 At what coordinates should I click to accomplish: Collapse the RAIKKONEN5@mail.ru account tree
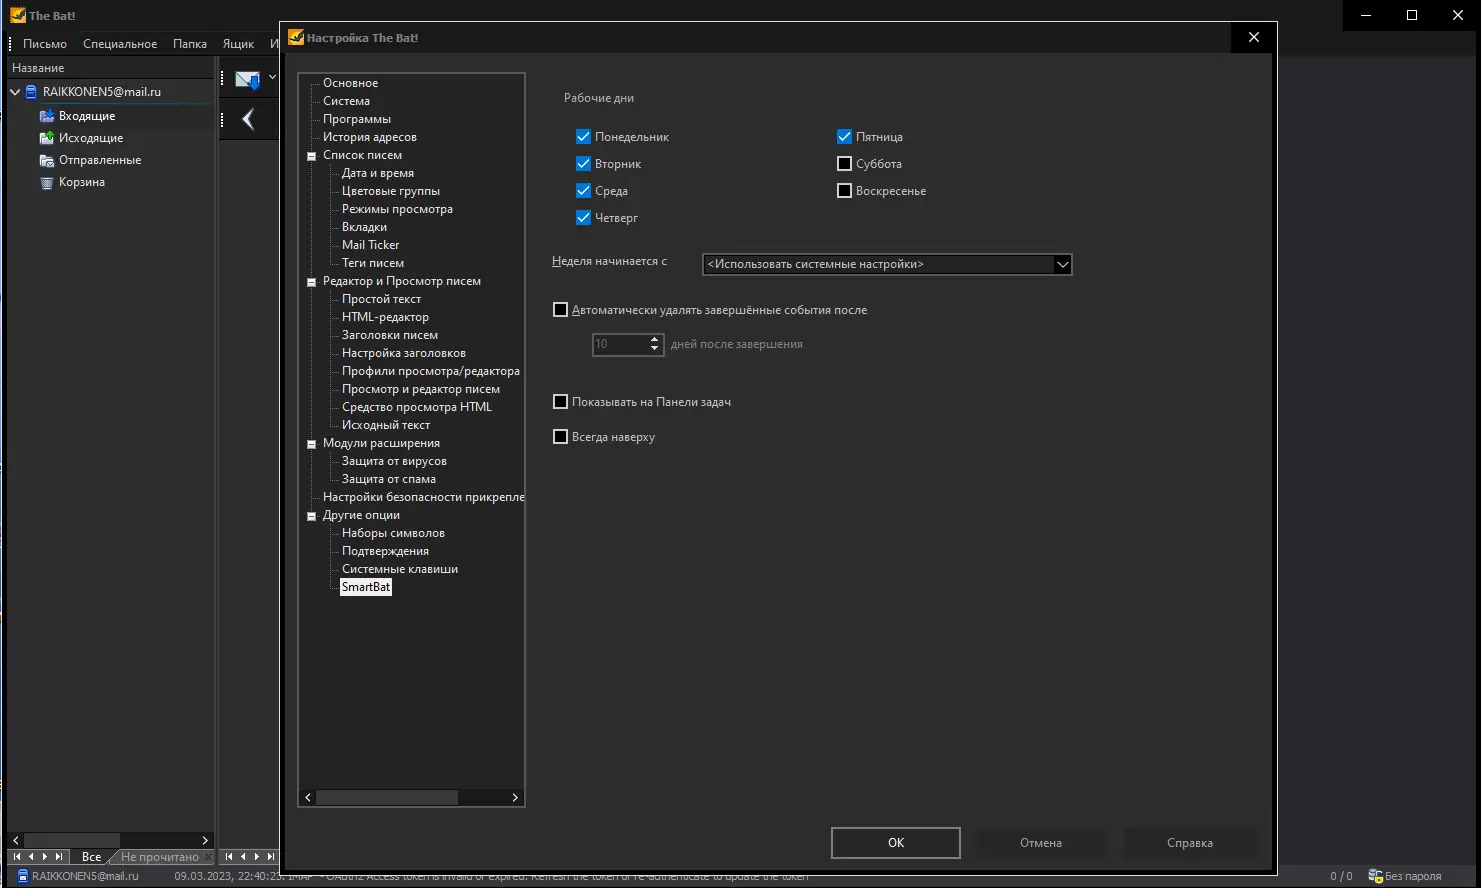tap(15, 91)
